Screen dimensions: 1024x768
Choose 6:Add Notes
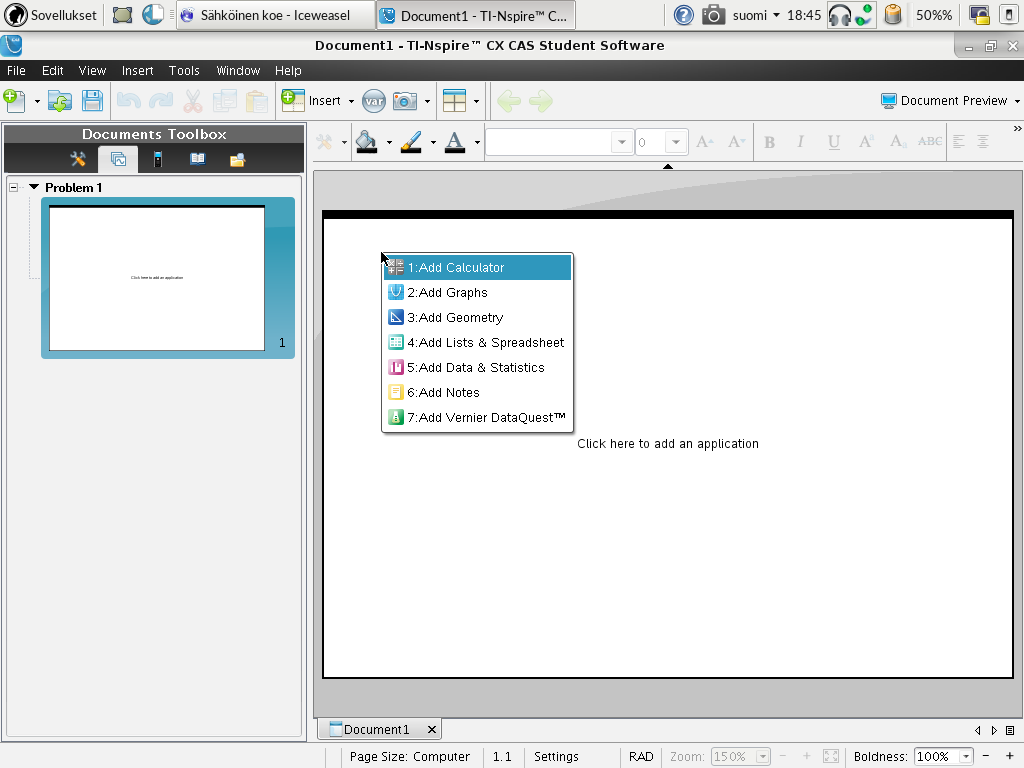(x=477, y=392)
